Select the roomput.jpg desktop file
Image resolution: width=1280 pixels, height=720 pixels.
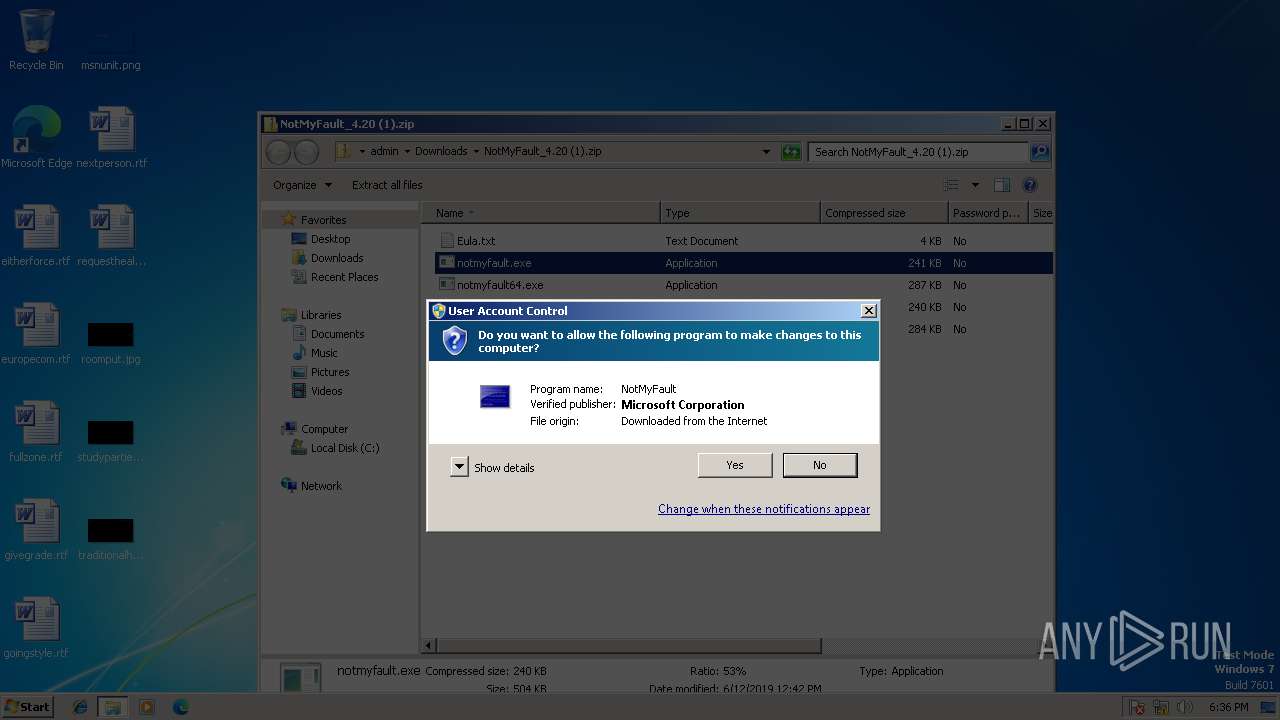click(x=111, y=342)
